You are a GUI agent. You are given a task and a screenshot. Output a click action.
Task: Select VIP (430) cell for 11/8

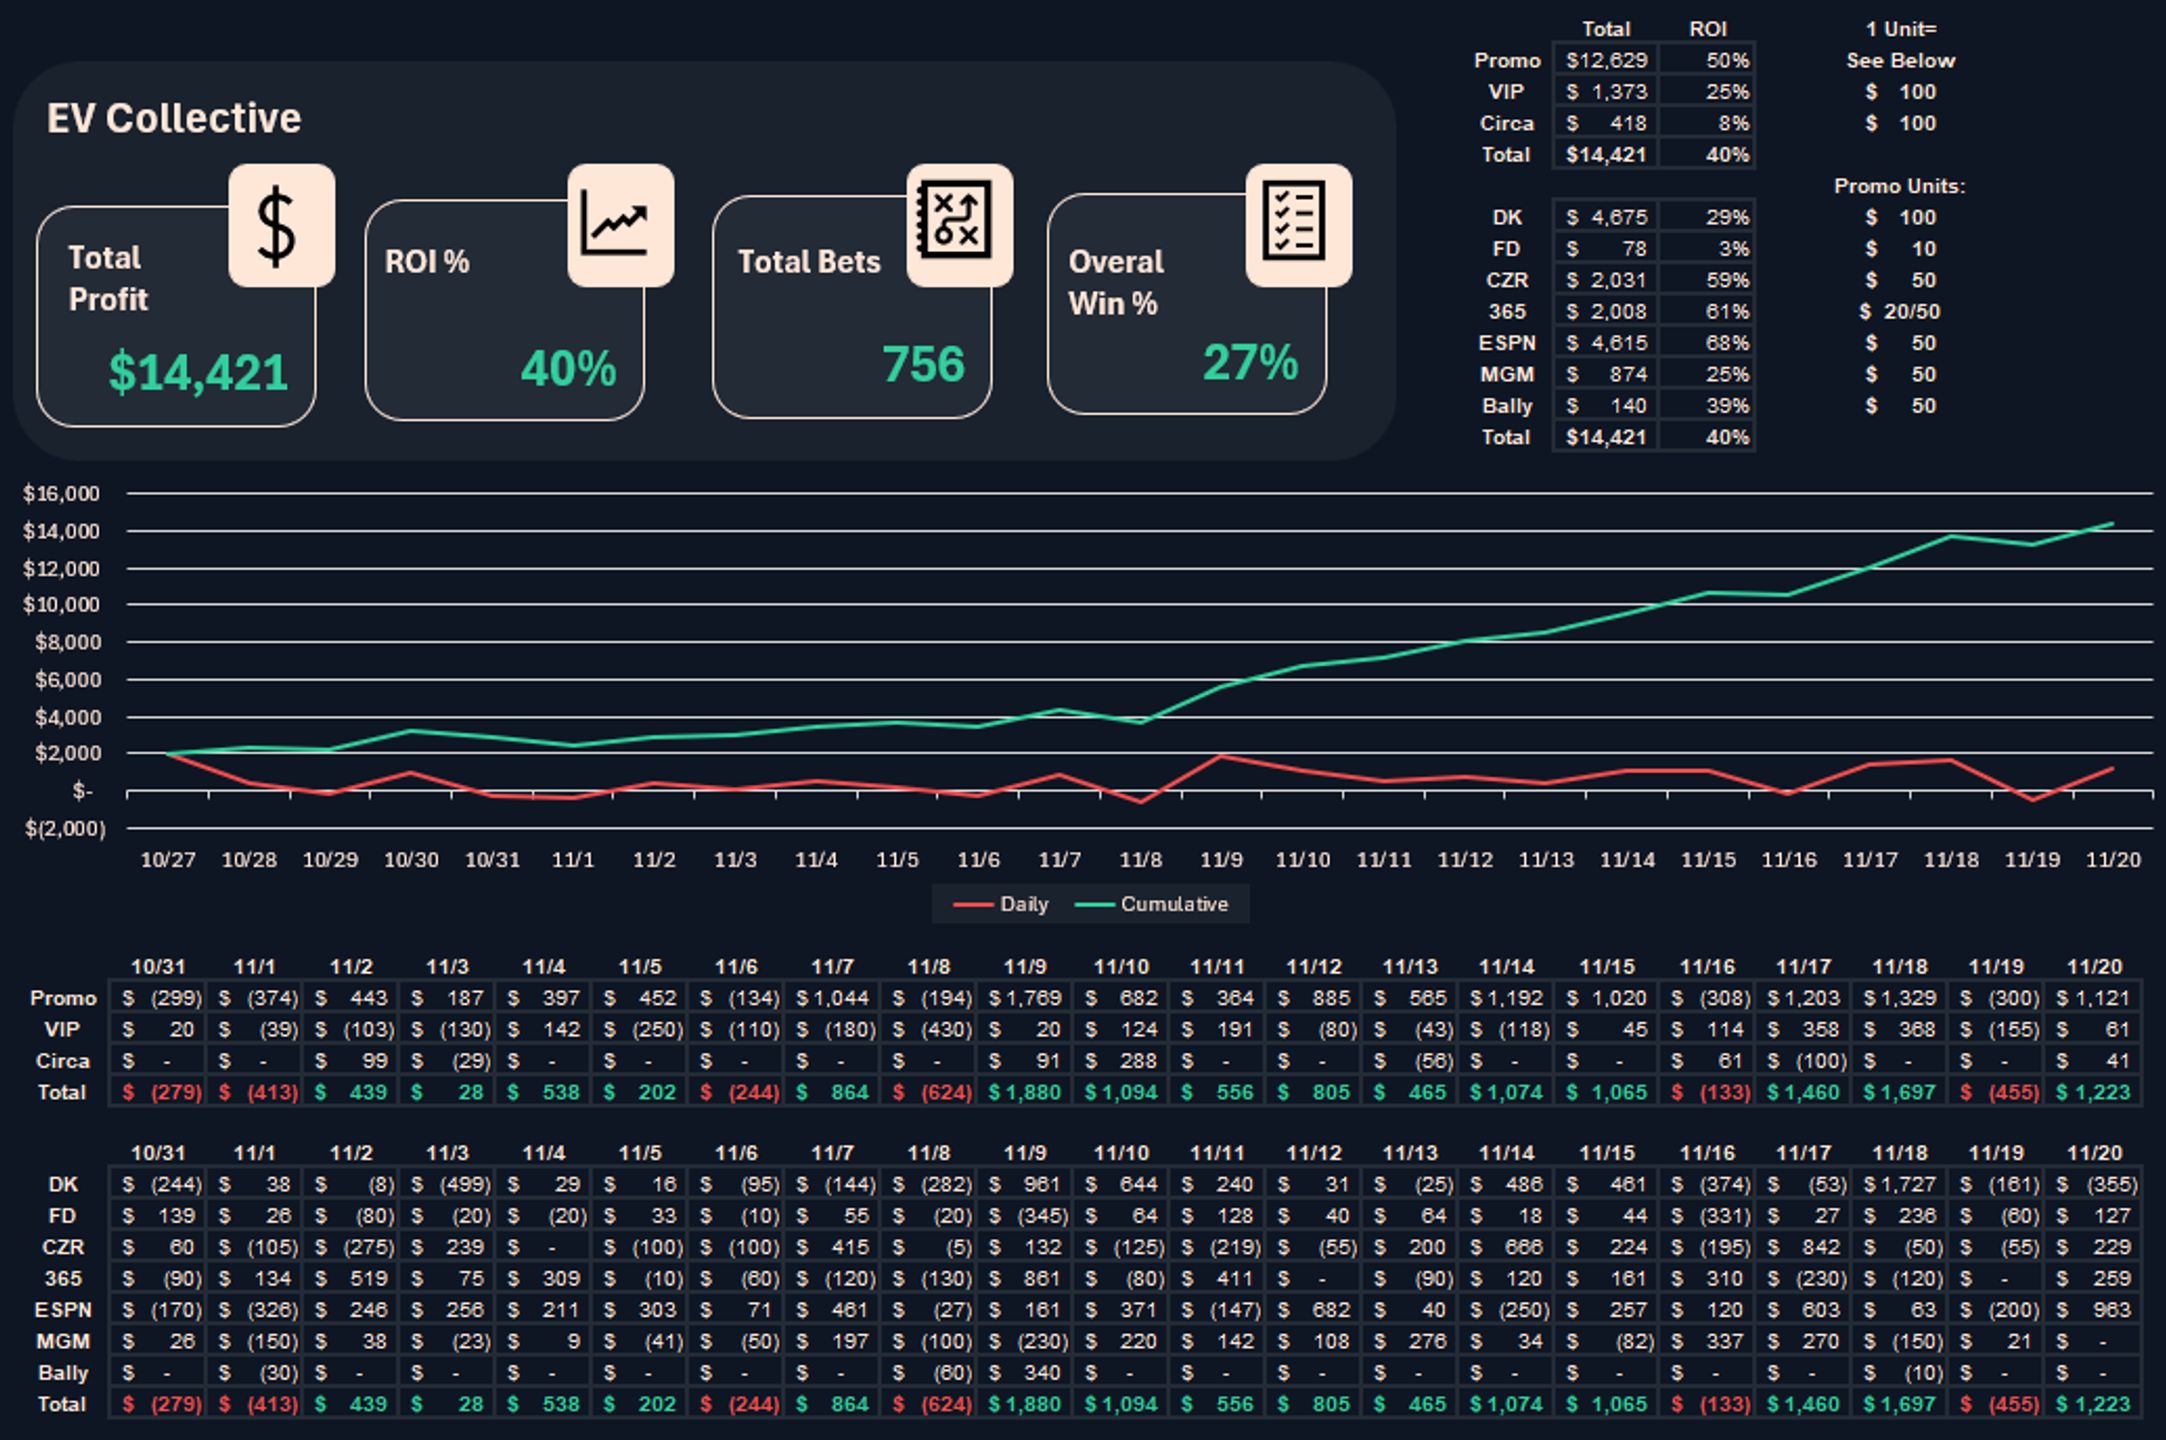click(929, 1029)
